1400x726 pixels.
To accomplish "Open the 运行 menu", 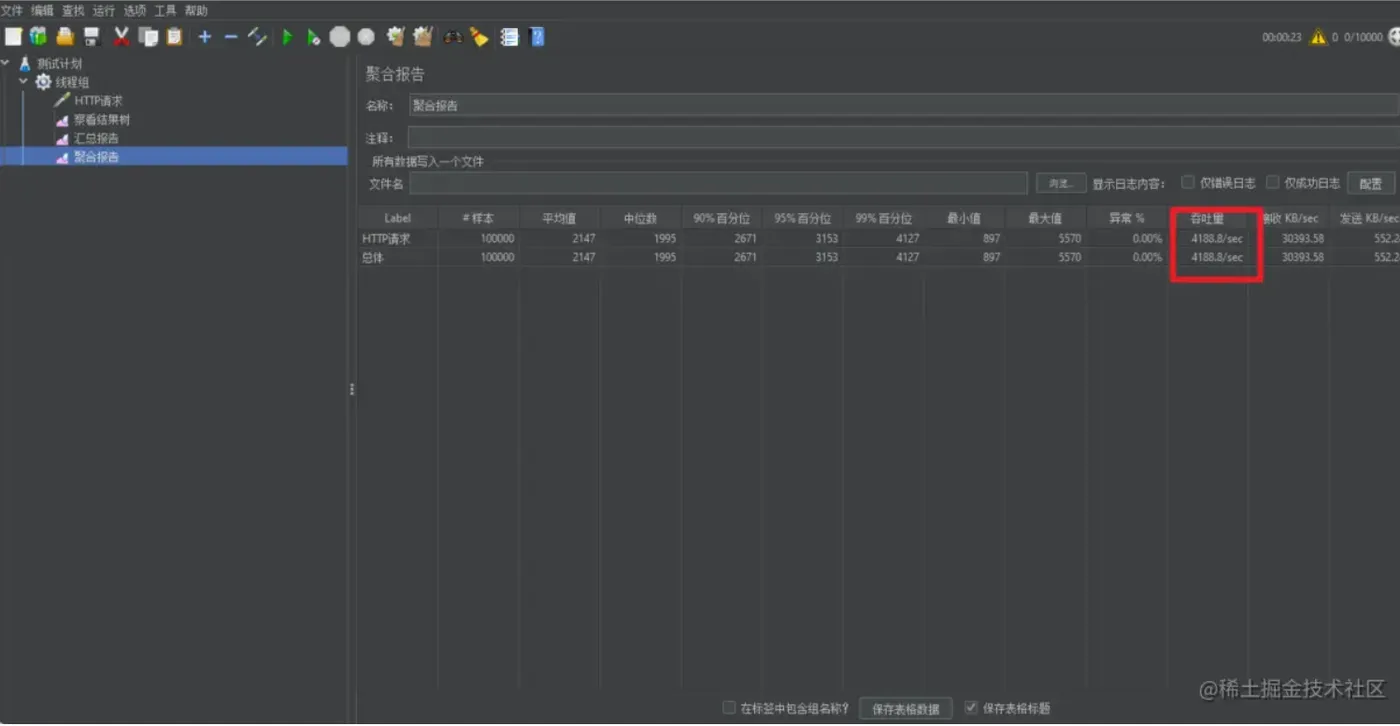I will 103,11.
